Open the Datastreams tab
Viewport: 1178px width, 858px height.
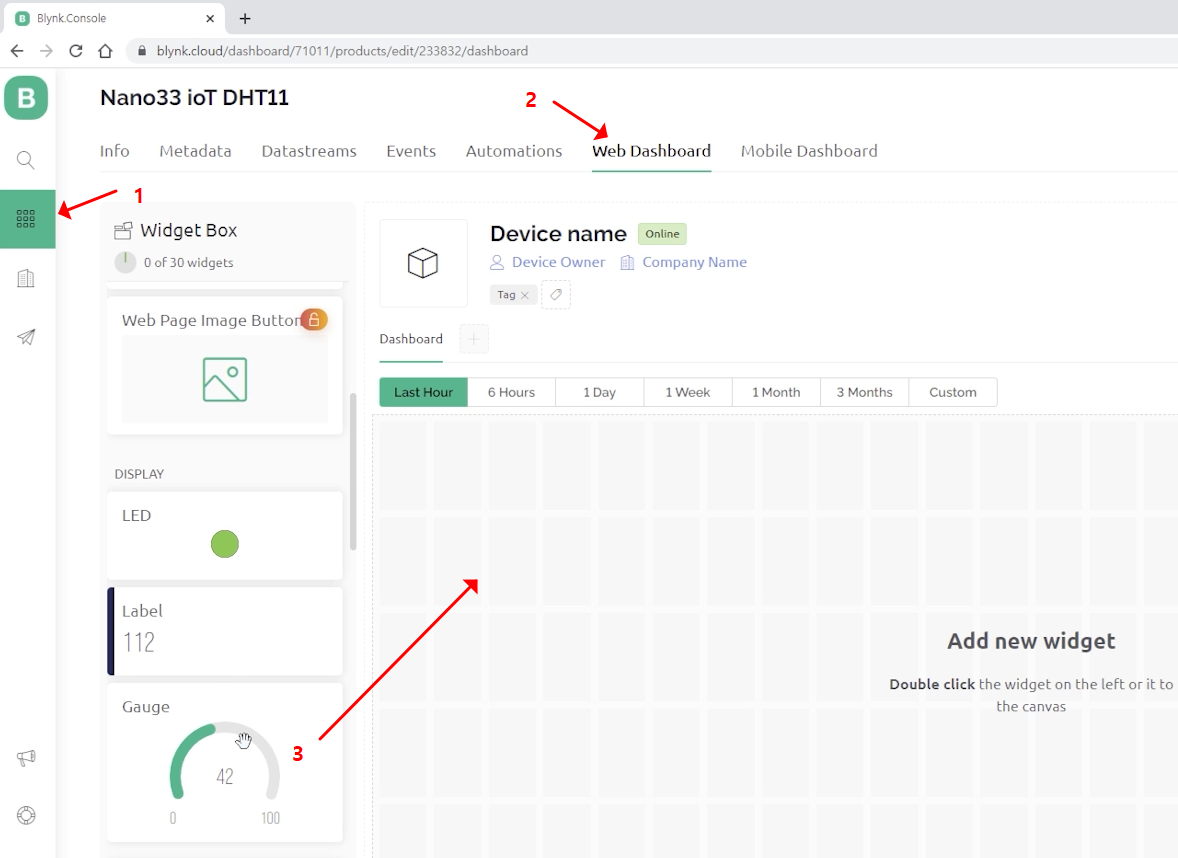pyautogui.click(x=309, y=151)
